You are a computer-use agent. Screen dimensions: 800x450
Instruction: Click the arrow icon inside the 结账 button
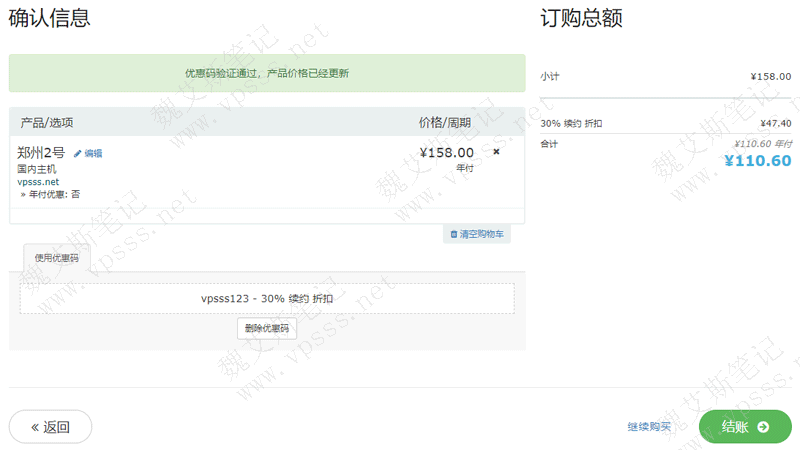click(x=763, y=427)
